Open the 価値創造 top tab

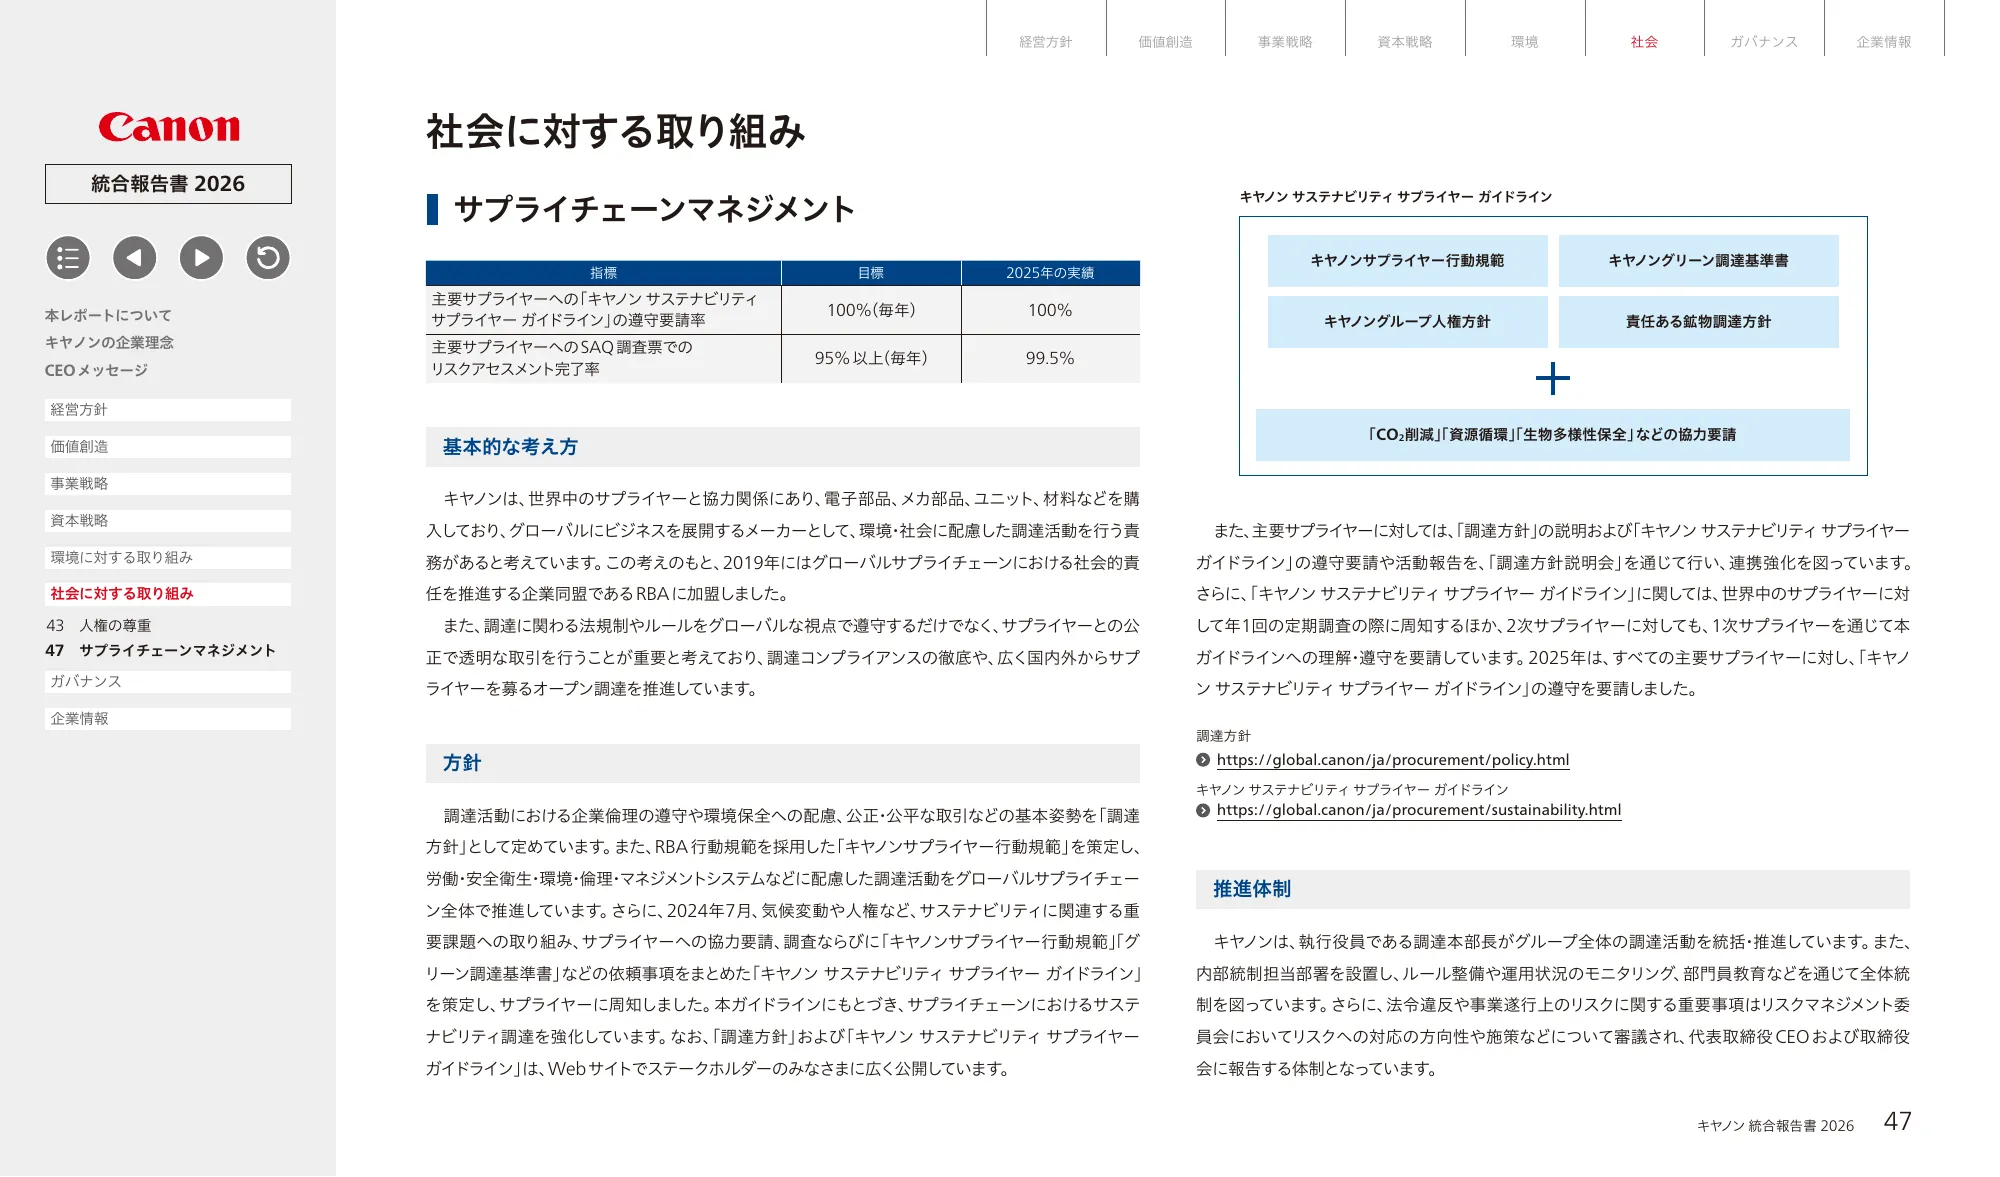(1166, 41)
